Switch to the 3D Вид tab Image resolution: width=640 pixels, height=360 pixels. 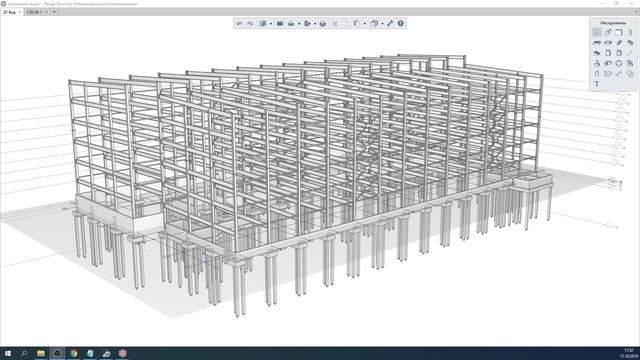coord(9,12)
